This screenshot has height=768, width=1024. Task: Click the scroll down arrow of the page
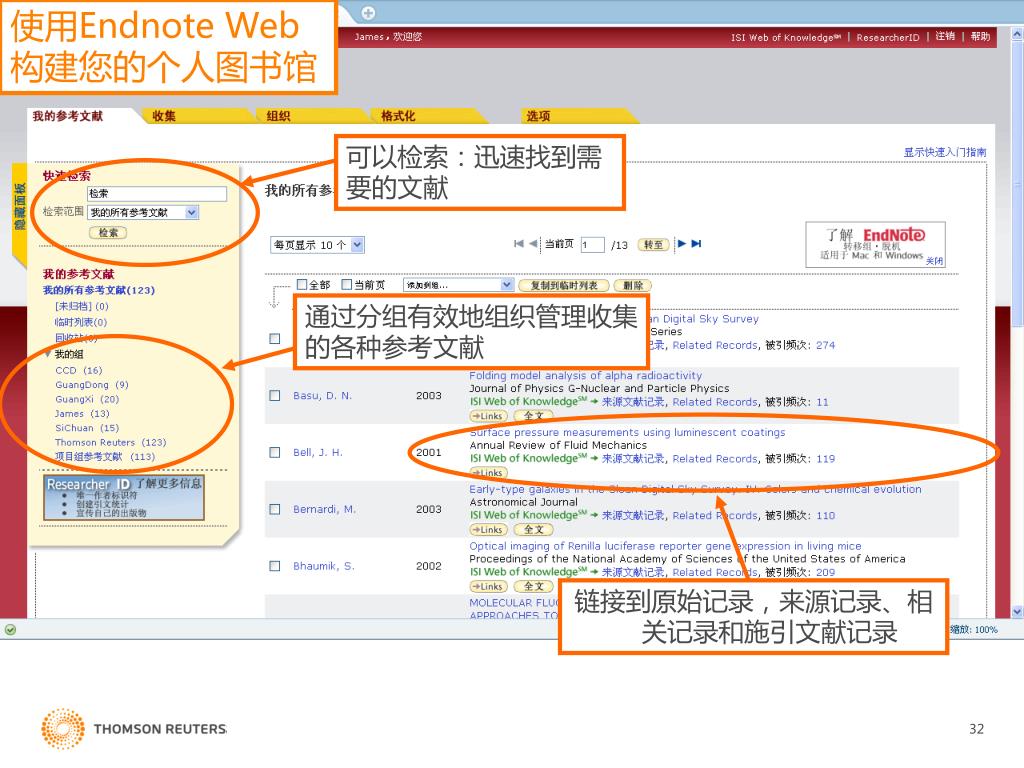pos(1017,612)
